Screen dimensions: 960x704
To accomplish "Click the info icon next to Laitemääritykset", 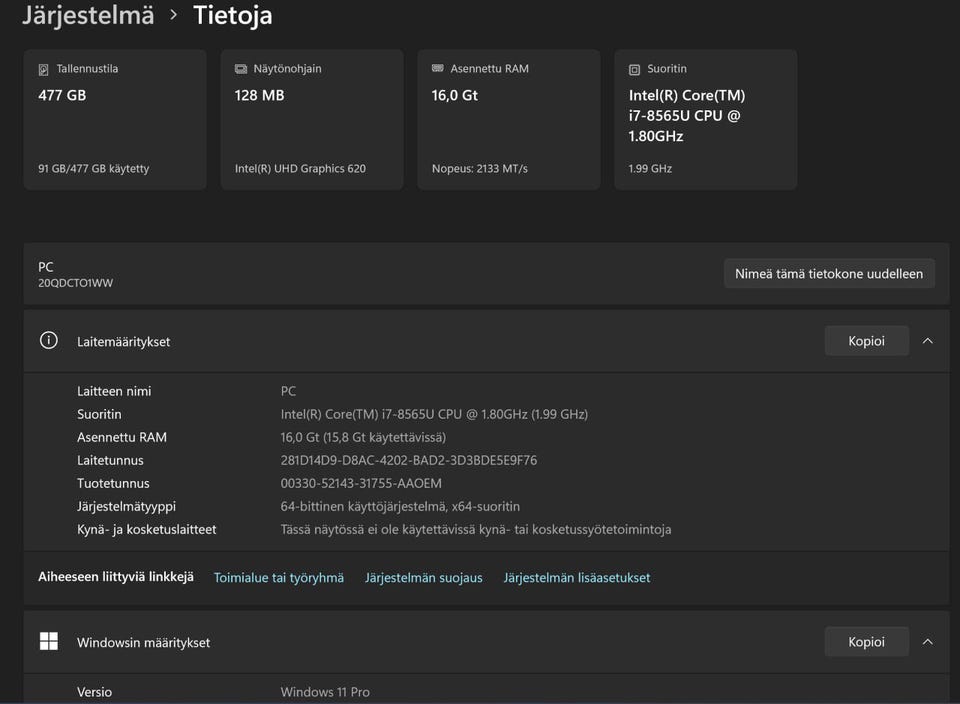I will pos(48,340).
